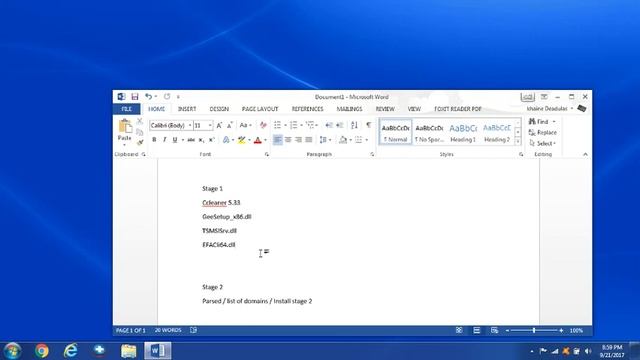
Task: Shrink the font size
Action: (229, 125)
